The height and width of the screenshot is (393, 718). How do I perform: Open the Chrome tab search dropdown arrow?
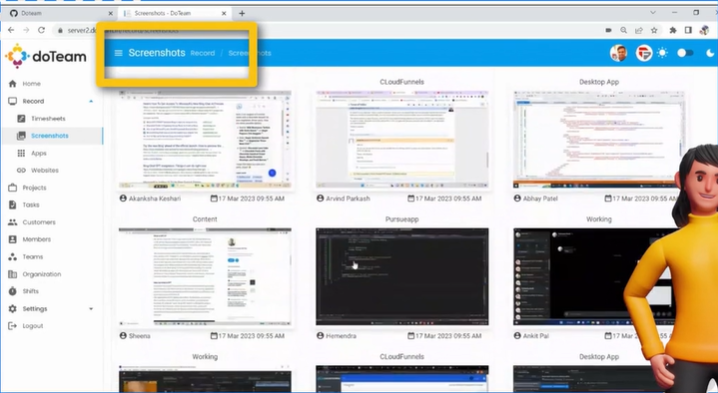(653, 13)
